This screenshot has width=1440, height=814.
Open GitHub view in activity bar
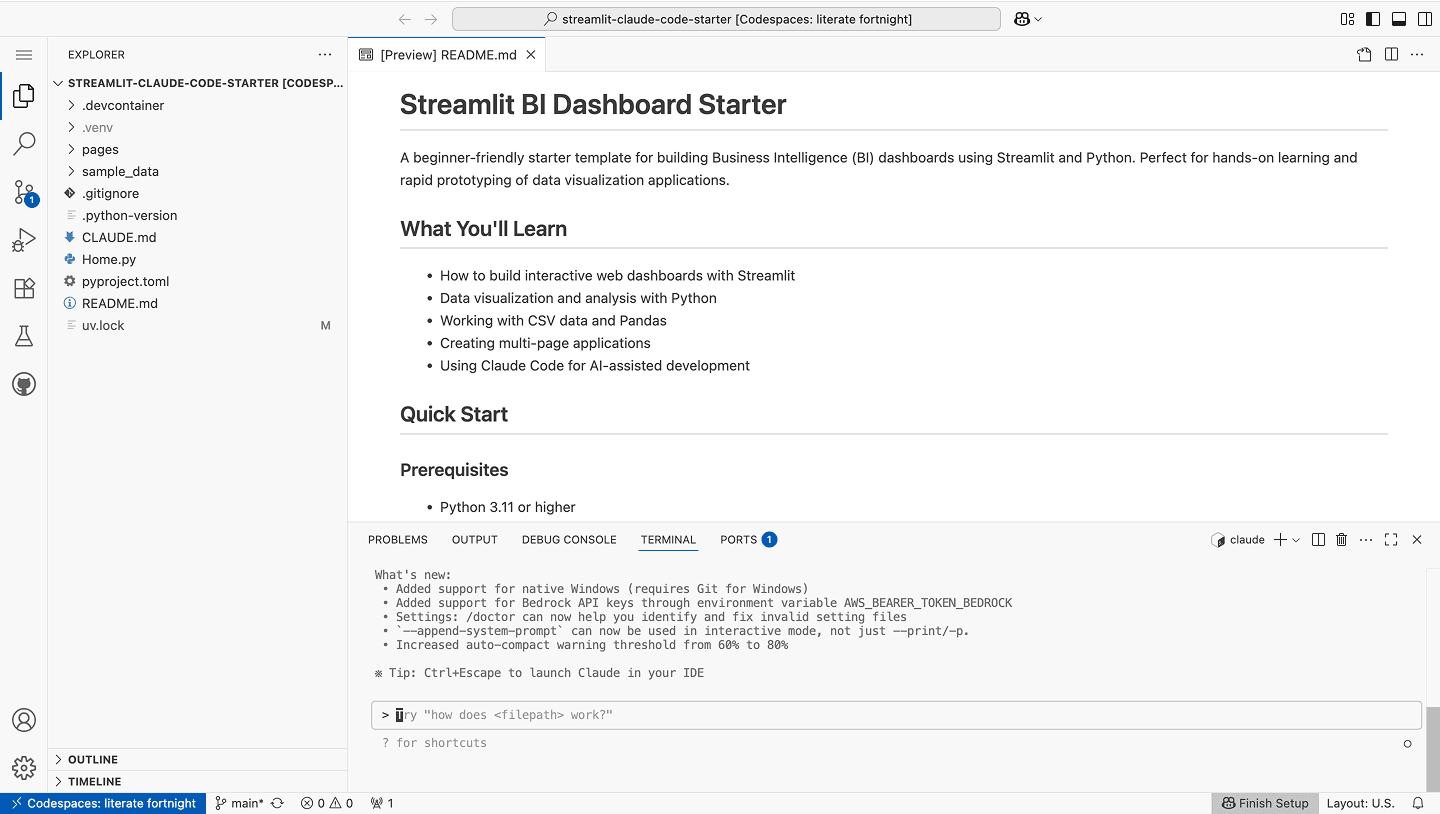click(24, 384)
